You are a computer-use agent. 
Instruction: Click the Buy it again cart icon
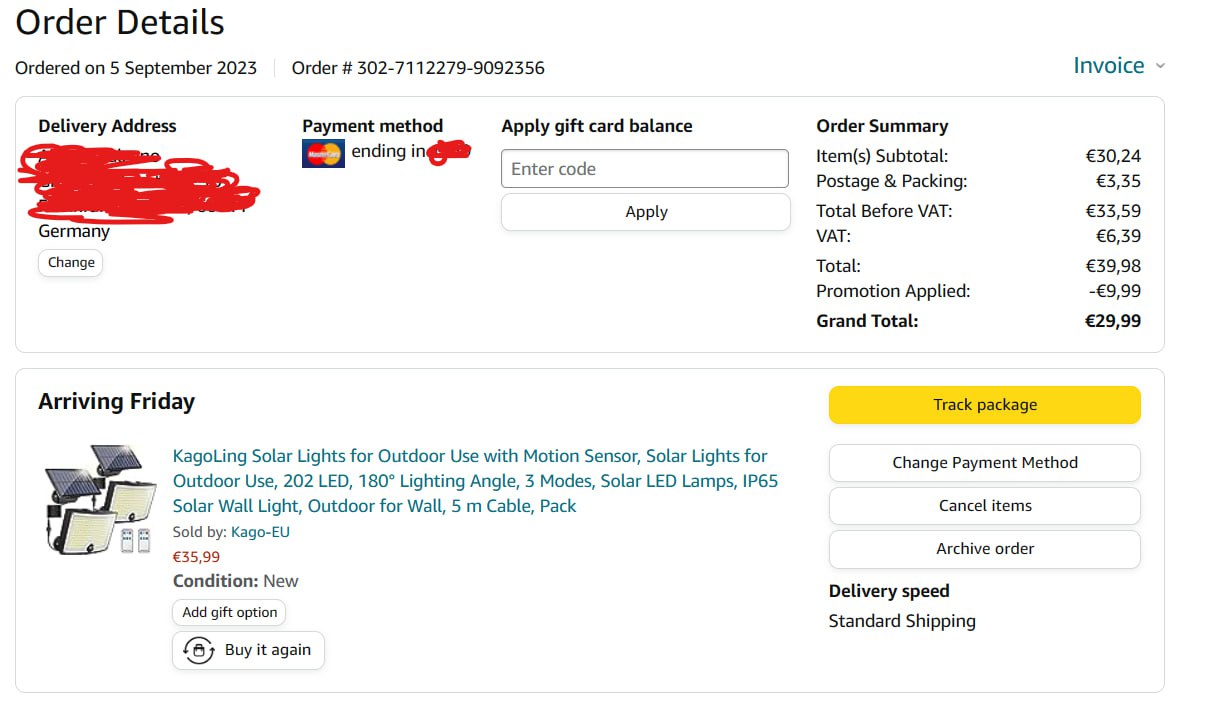click(199, 650)
